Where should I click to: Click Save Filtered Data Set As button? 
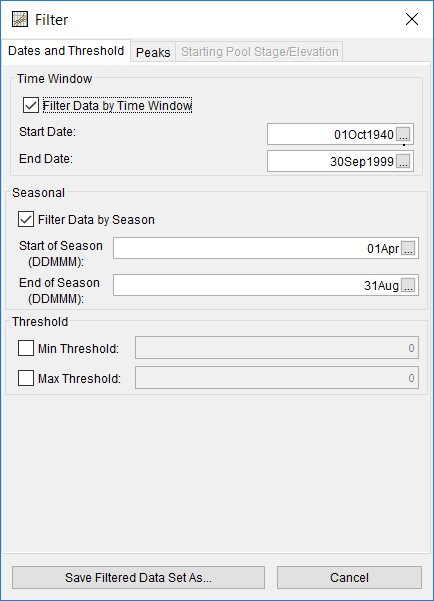[138, 577]
